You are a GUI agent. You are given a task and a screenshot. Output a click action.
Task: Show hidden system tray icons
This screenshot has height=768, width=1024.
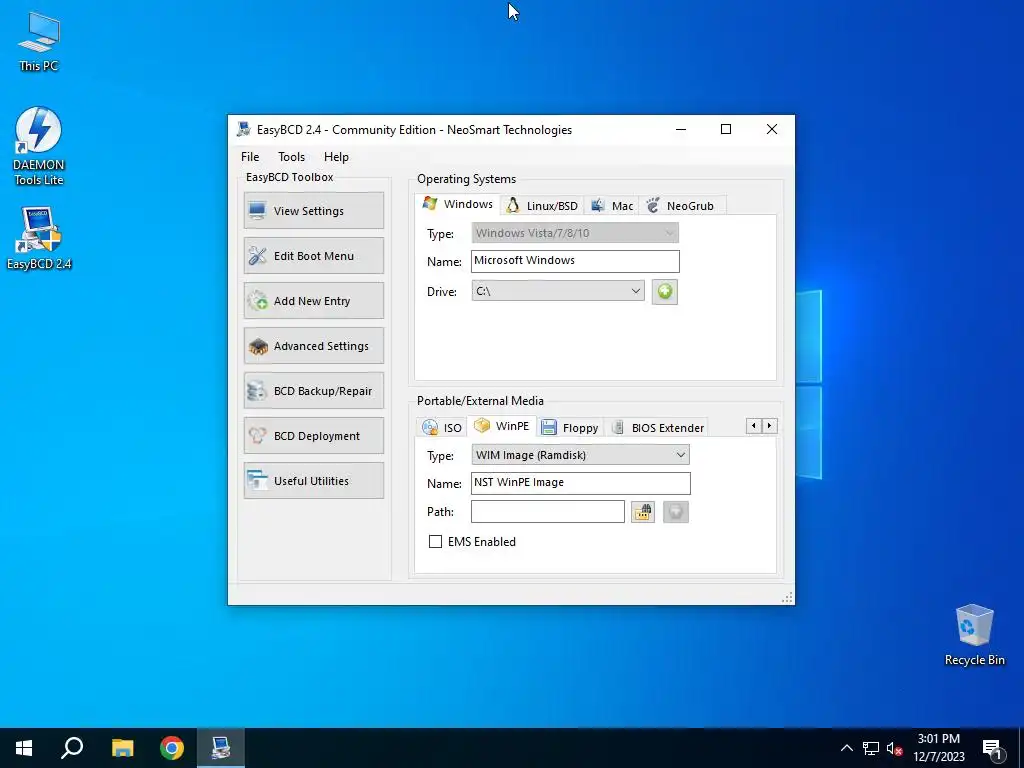coord(846,748)
